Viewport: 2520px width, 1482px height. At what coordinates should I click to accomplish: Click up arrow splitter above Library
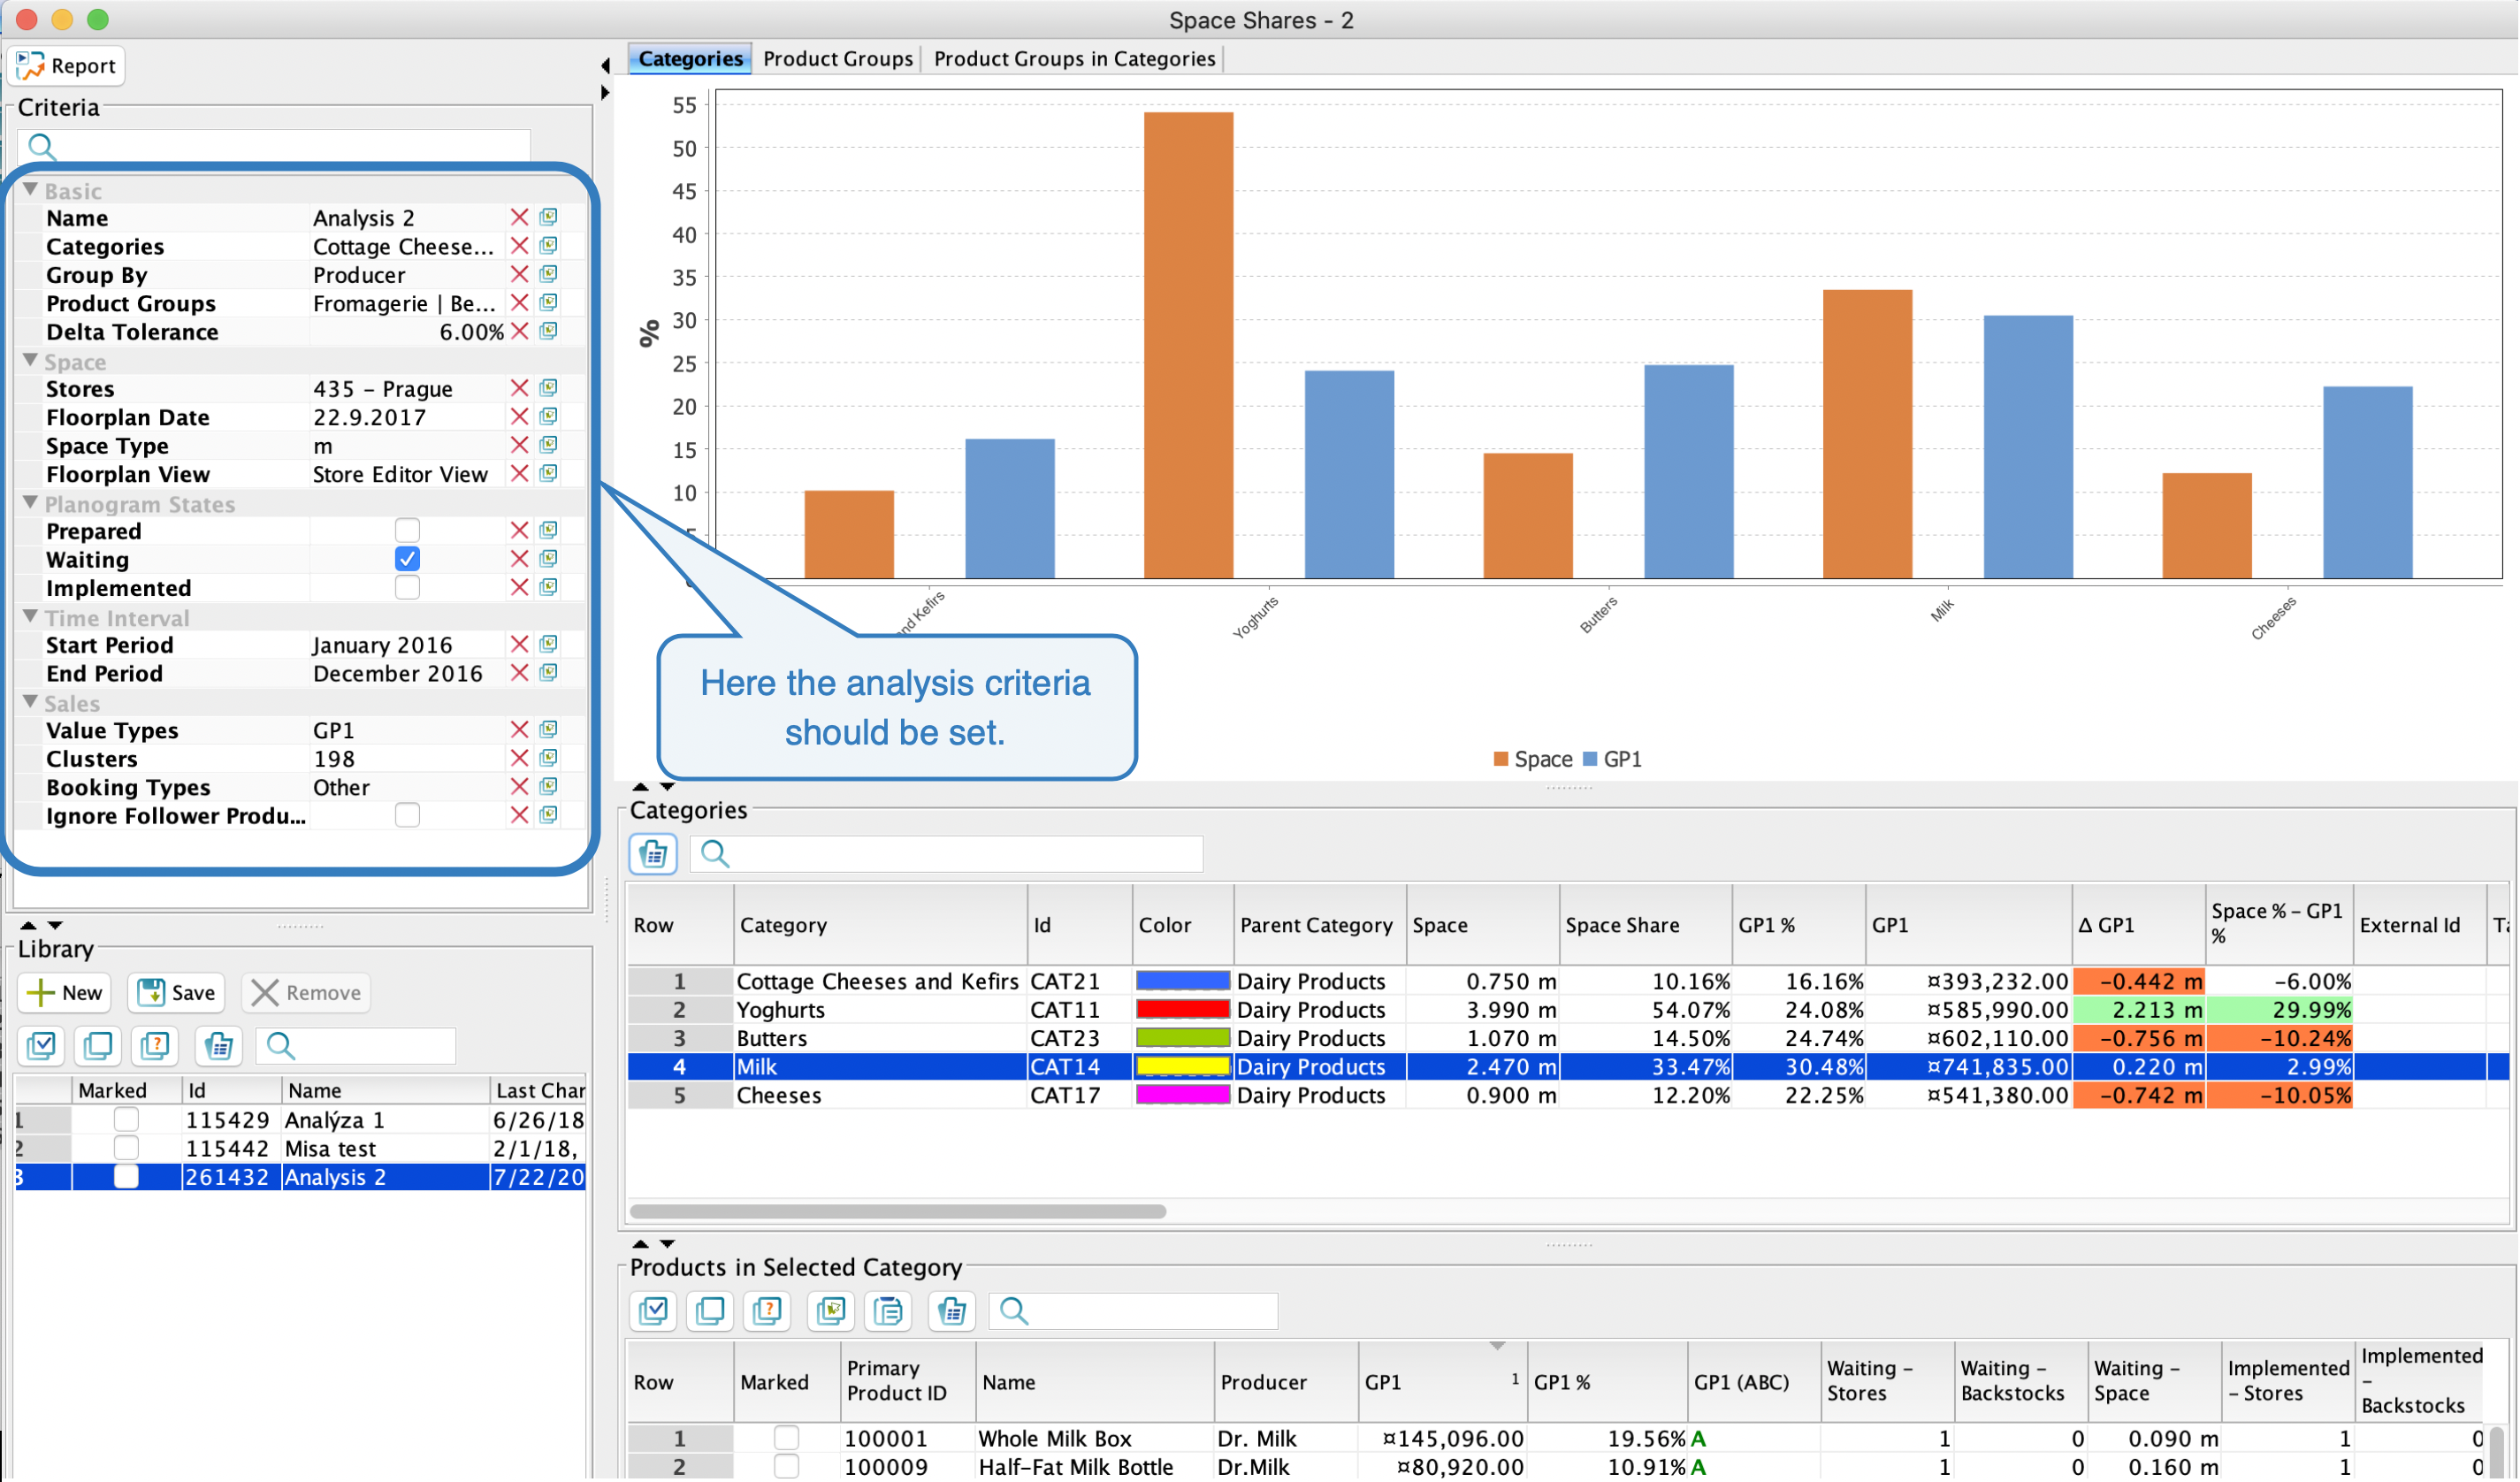(x=28, y=926)
